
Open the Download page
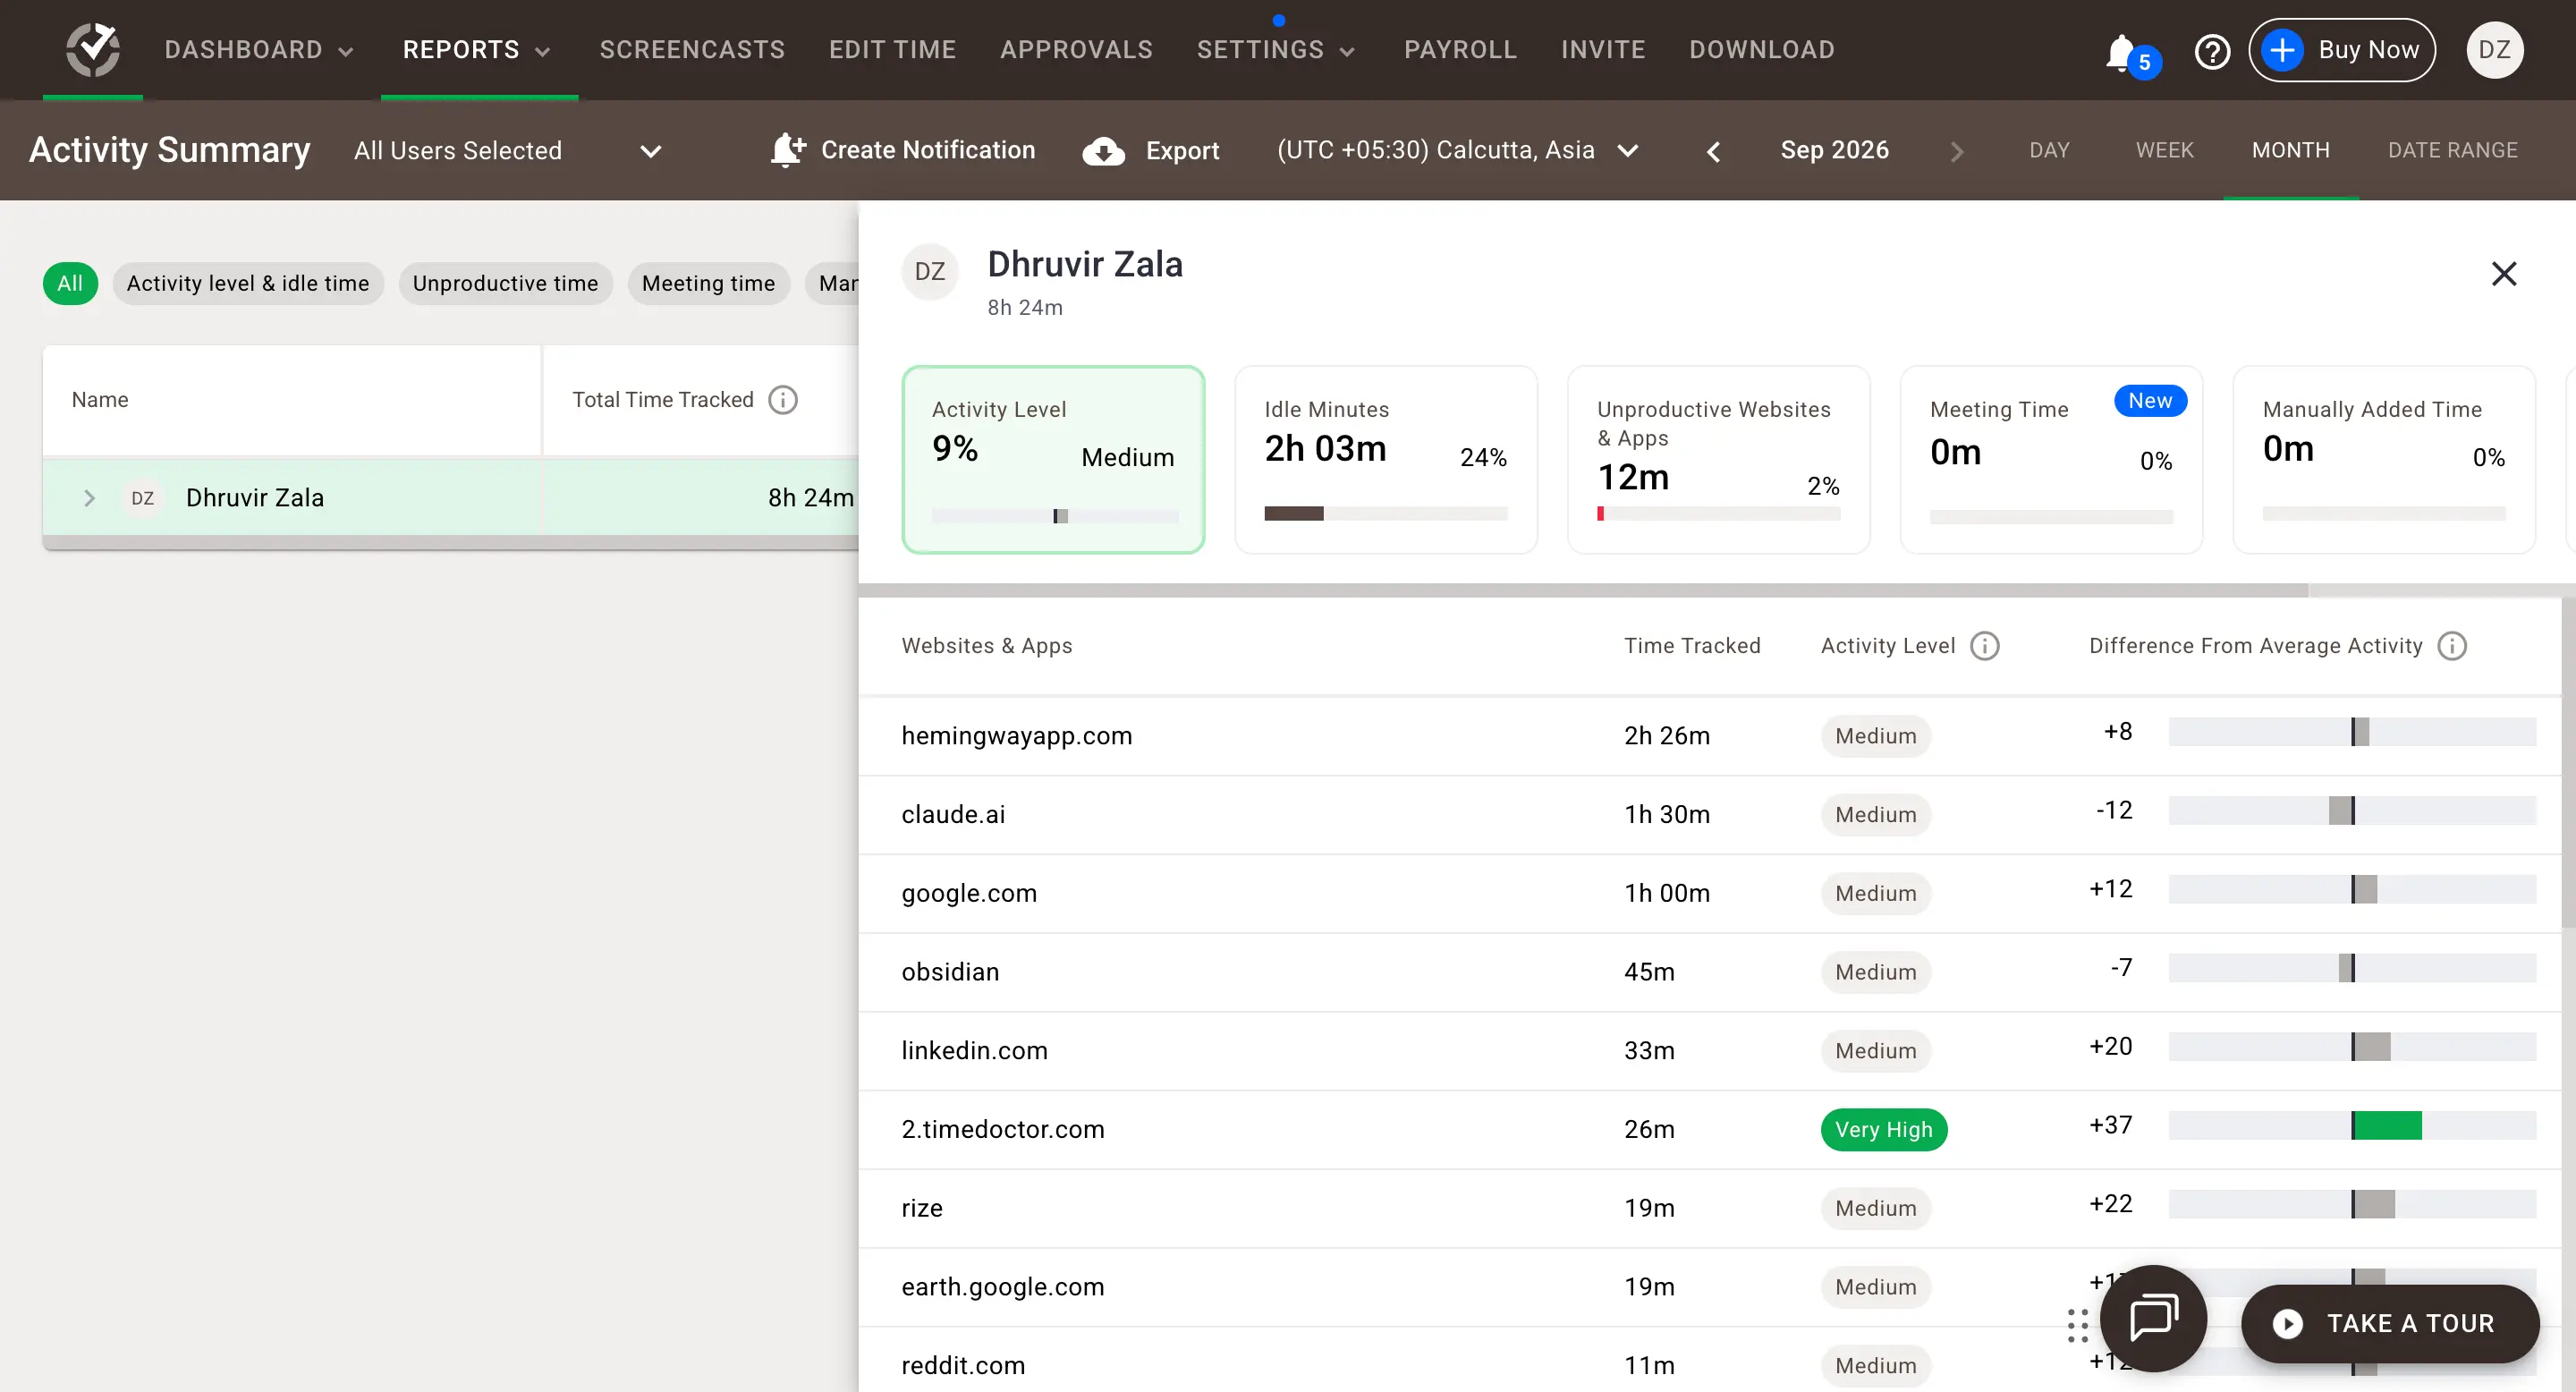[1762, 50]
